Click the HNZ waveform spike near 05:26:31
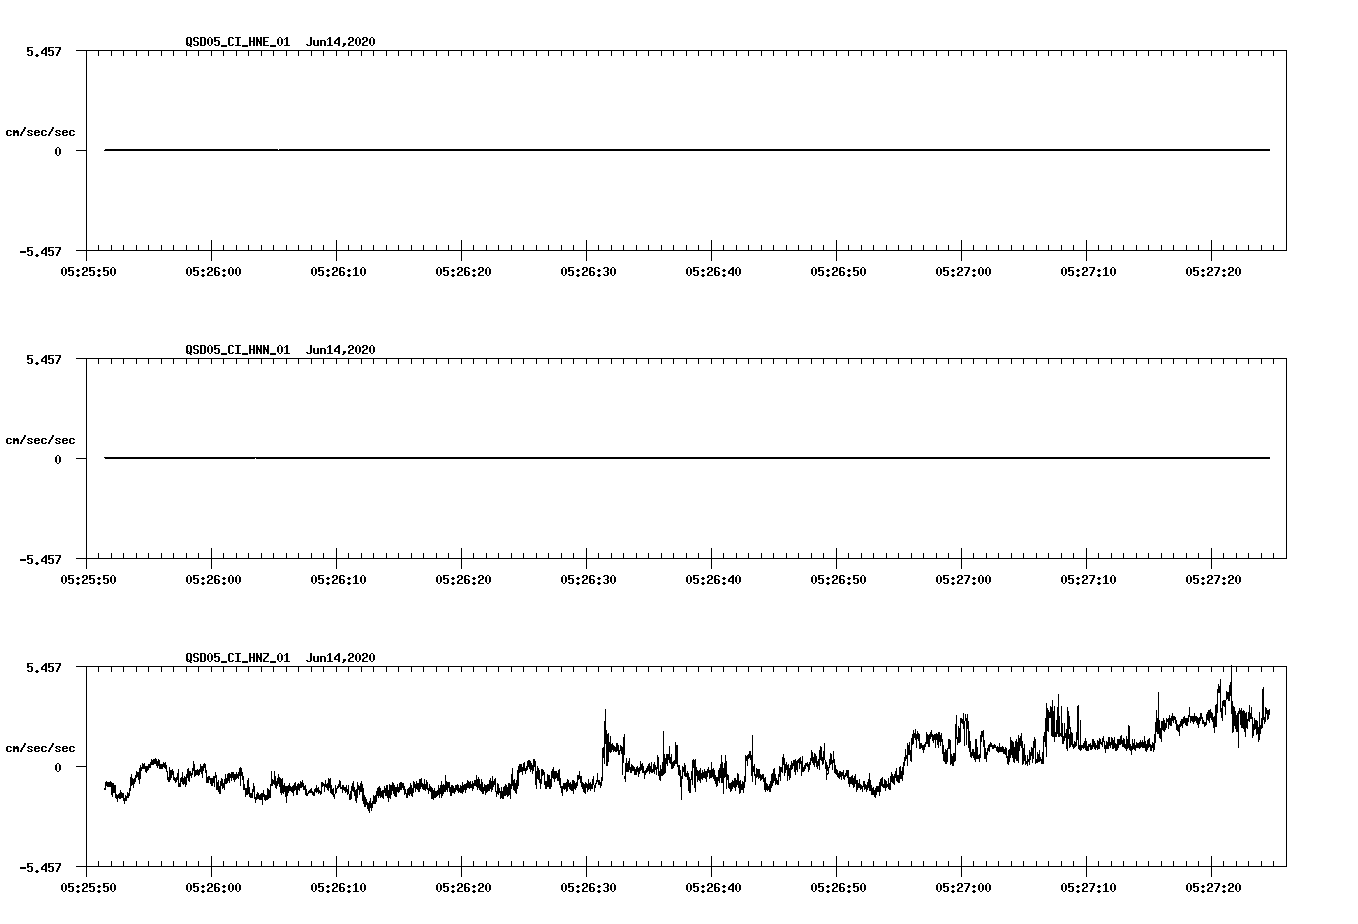The width and height of the screenshot is (1358, 924). pos(605,730)
